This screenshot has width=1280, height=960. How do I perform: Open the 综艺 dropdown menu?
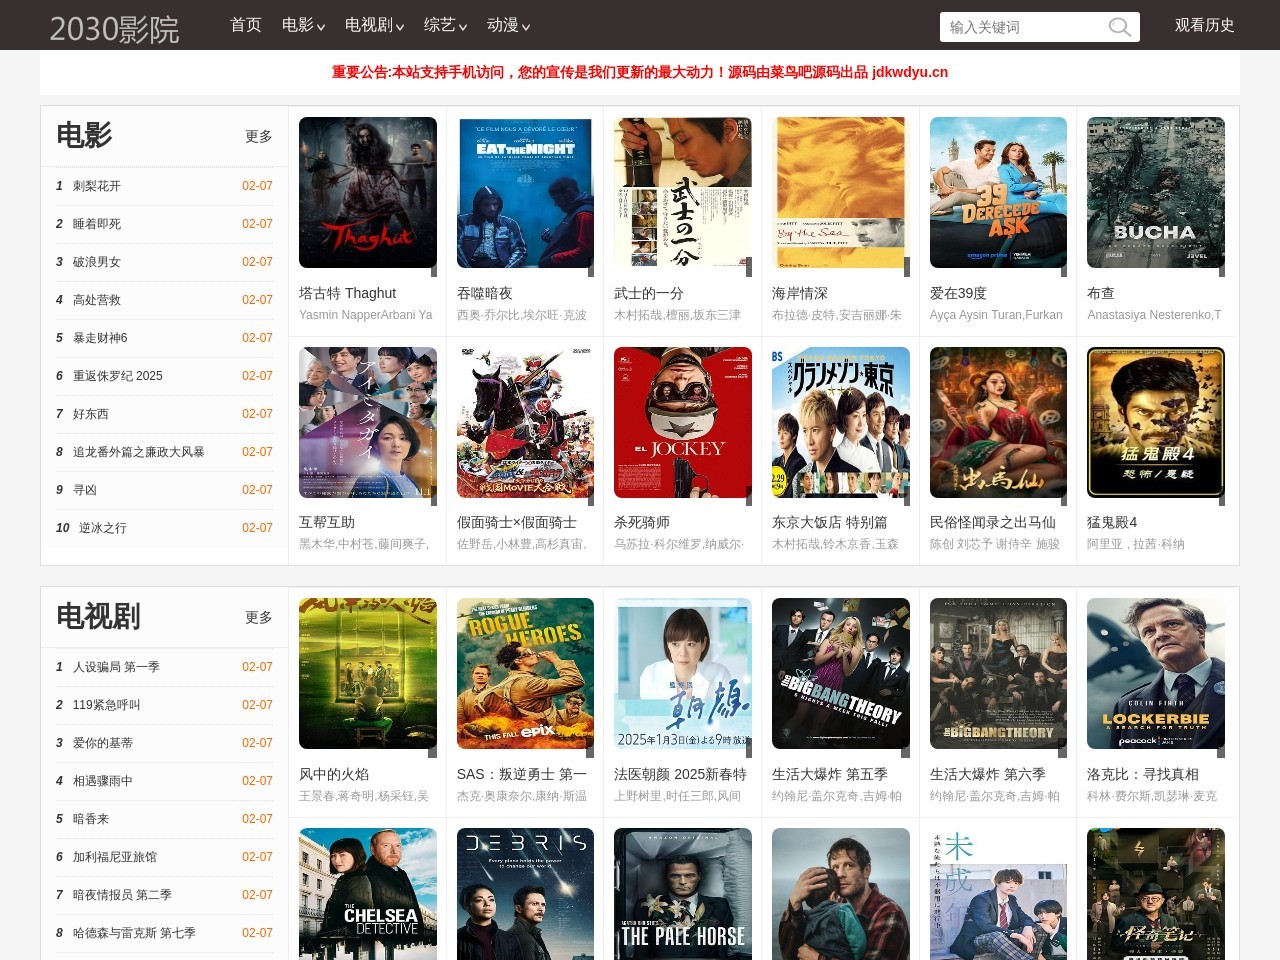click(x=445, y=25)
